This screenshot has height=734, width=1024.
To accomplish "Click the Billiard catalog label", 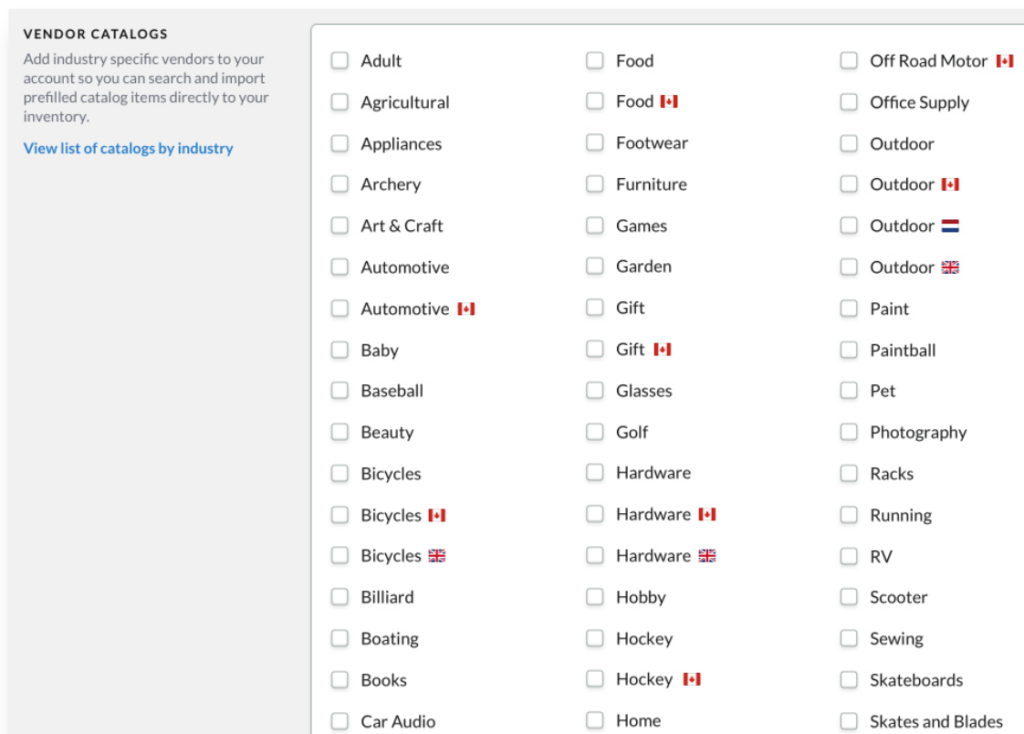I will [387, 597].
